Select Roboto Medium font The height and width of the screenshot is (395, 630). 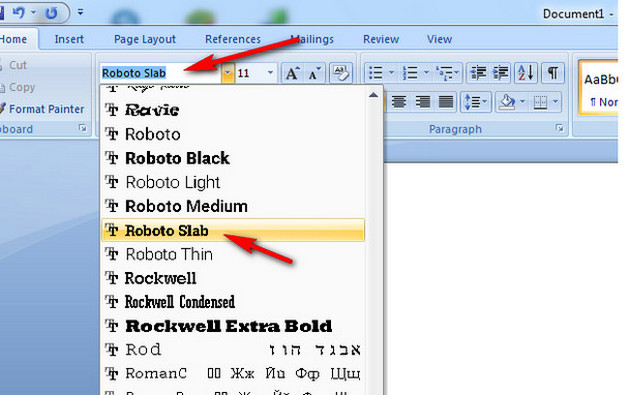pyautogui.click(x=233, y=206)
